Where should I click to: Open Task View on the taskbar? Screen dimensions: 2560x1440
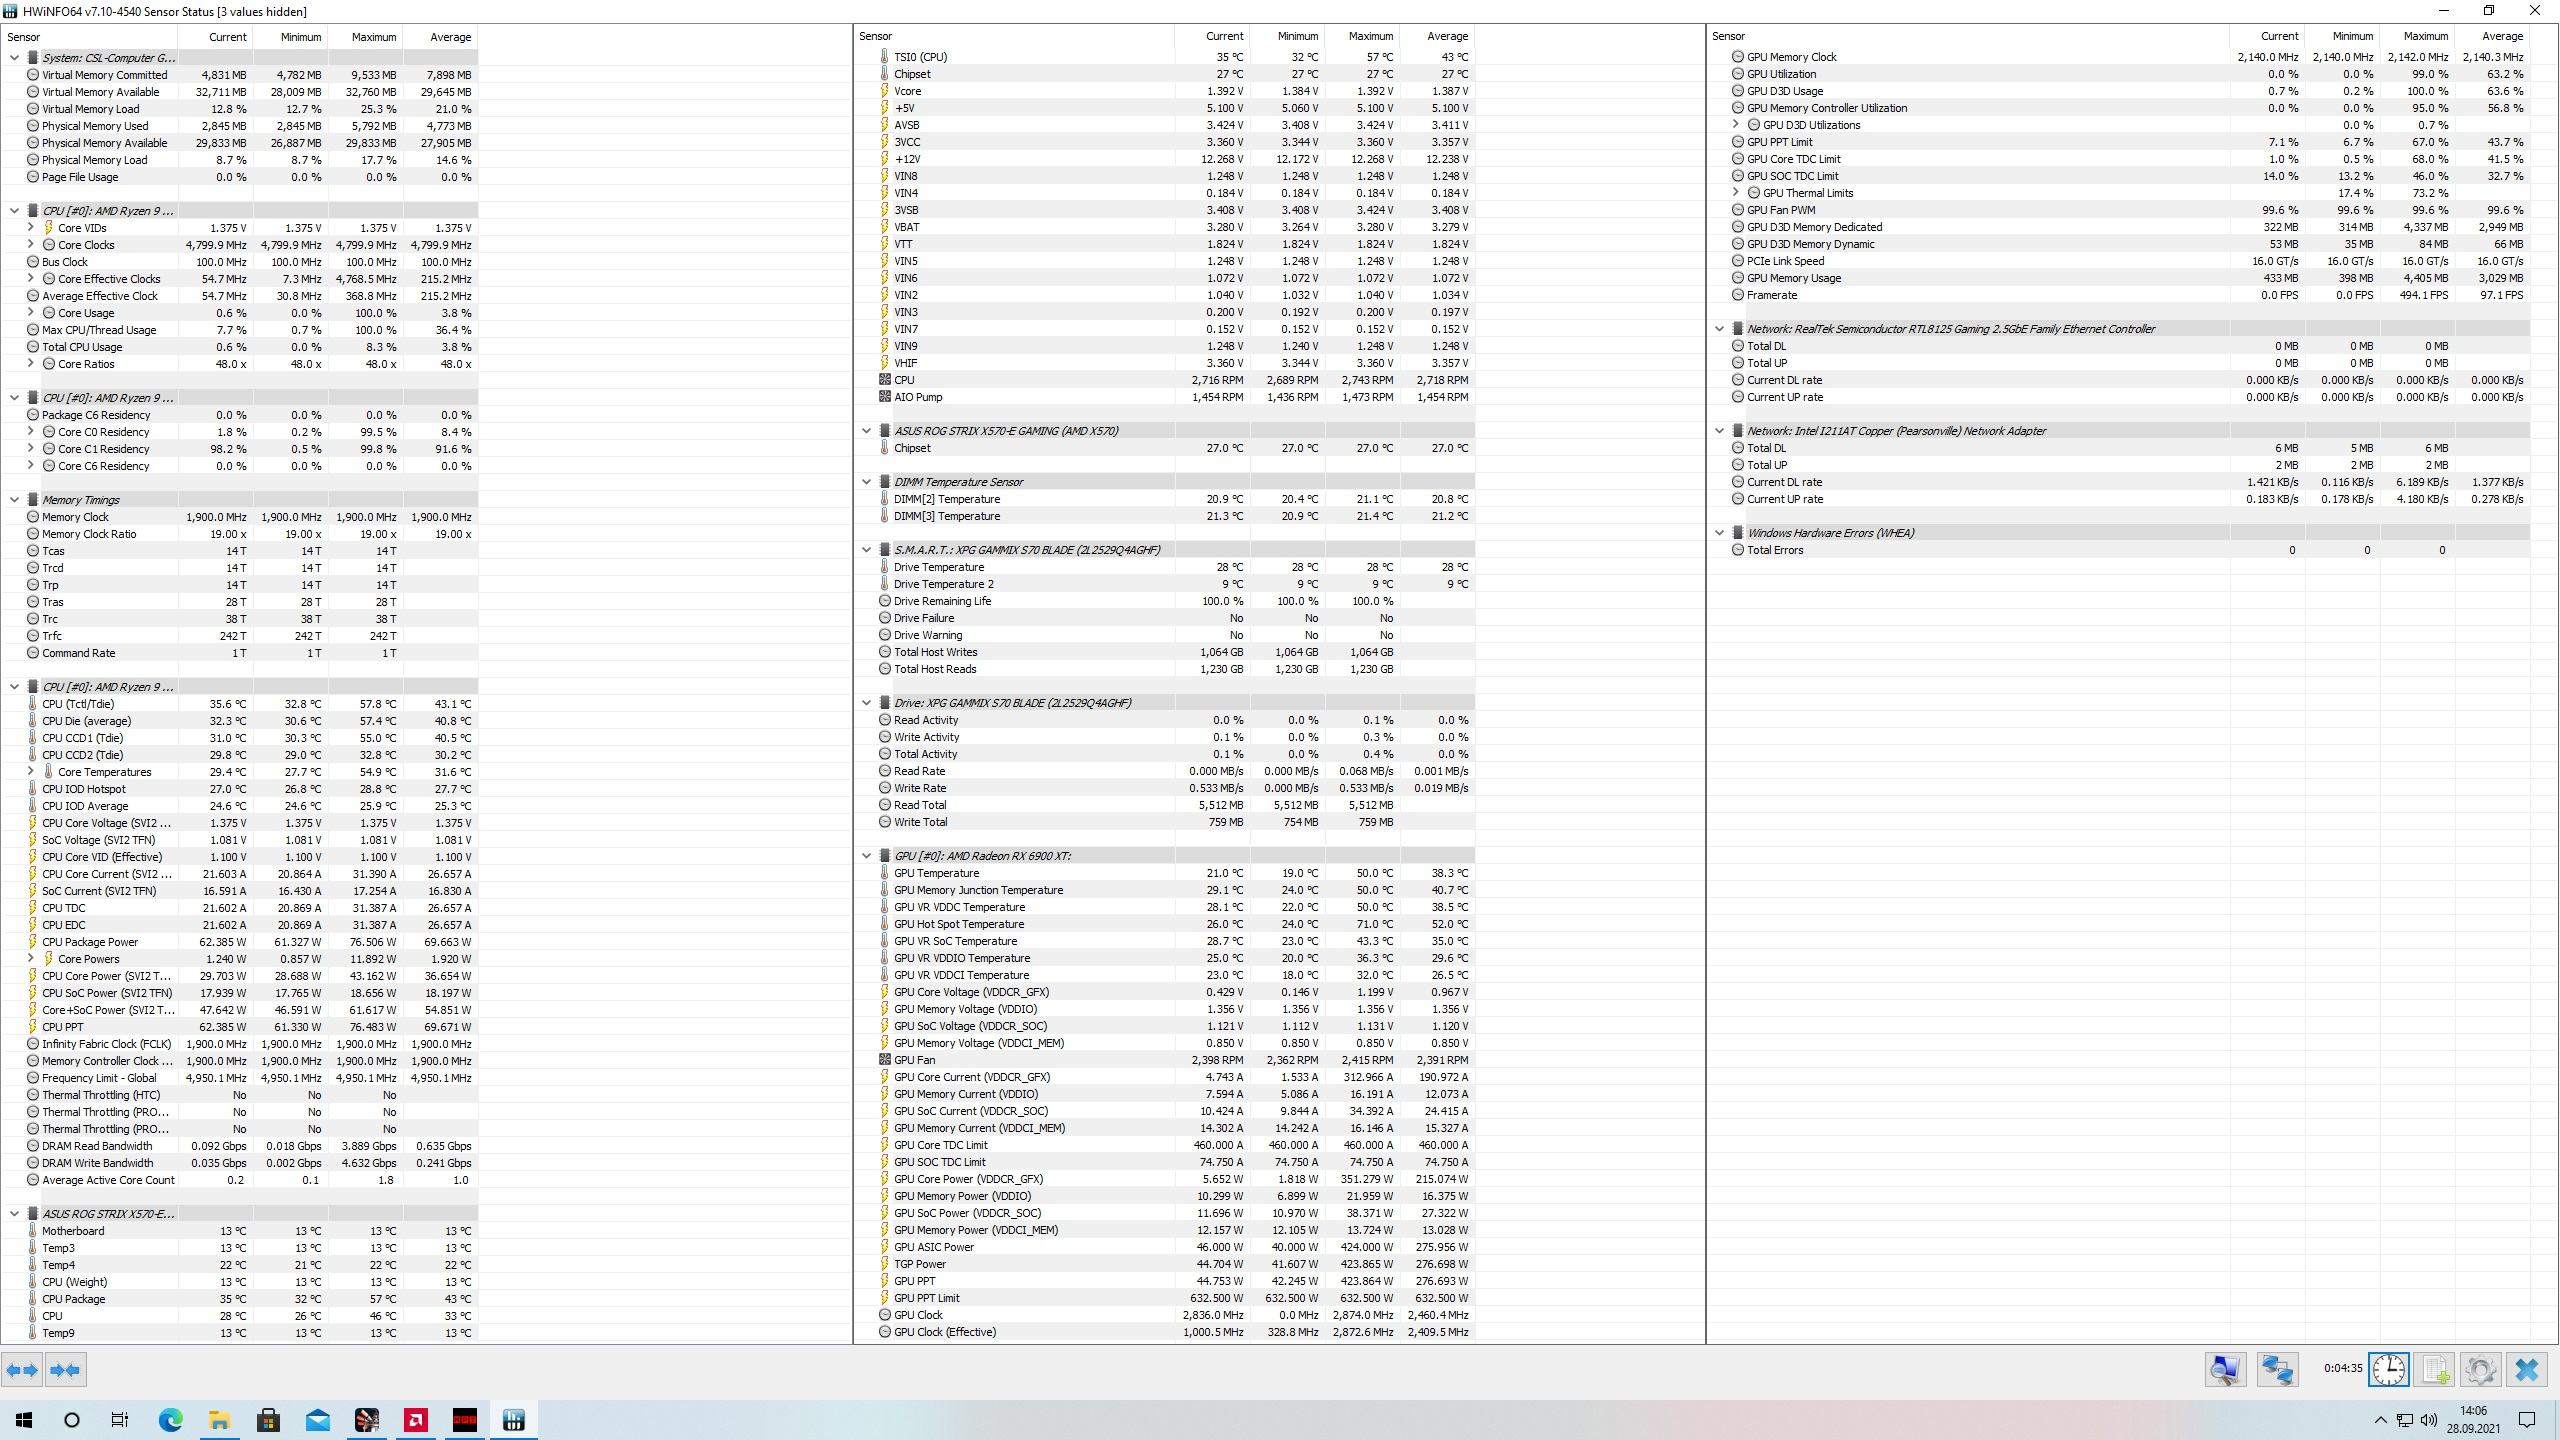coord(120,1420)
